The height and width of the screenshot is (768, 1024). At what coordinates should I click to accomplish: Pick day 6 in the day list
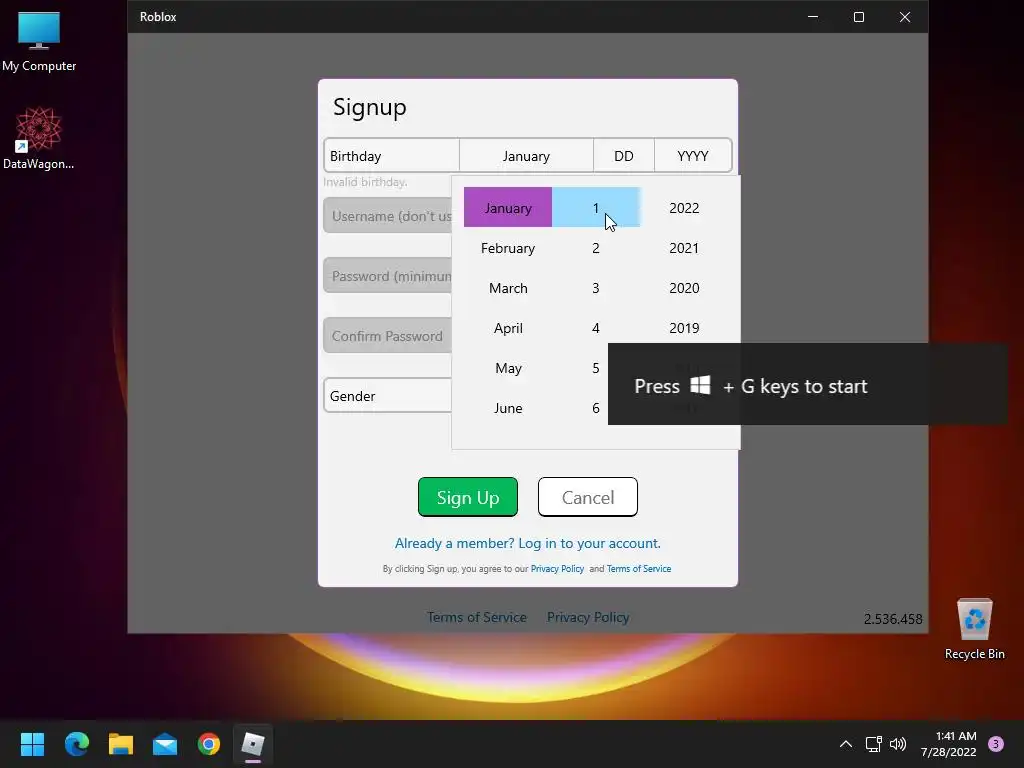pyautogui.click(x=596, y=408)
